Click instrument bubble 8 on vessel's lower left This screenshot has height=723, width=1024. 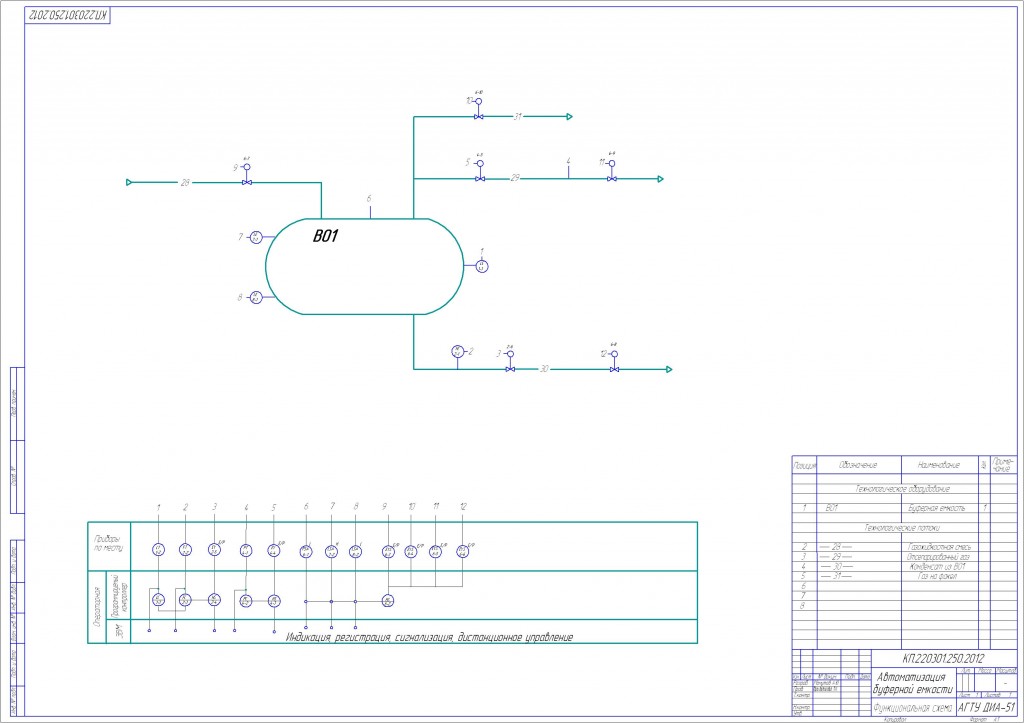pyautogui.click(x=256, y=298)
